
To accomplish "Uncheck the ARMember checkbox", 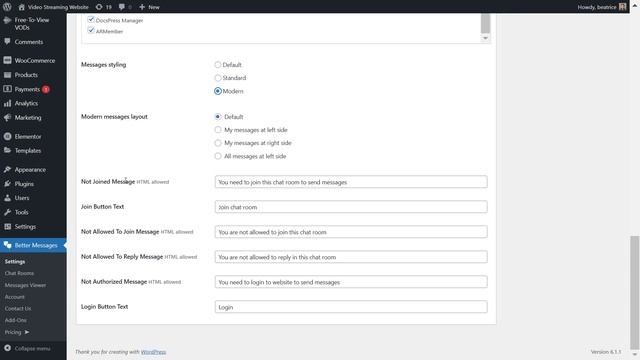I will pyautogui.click(x=91, y=31).
